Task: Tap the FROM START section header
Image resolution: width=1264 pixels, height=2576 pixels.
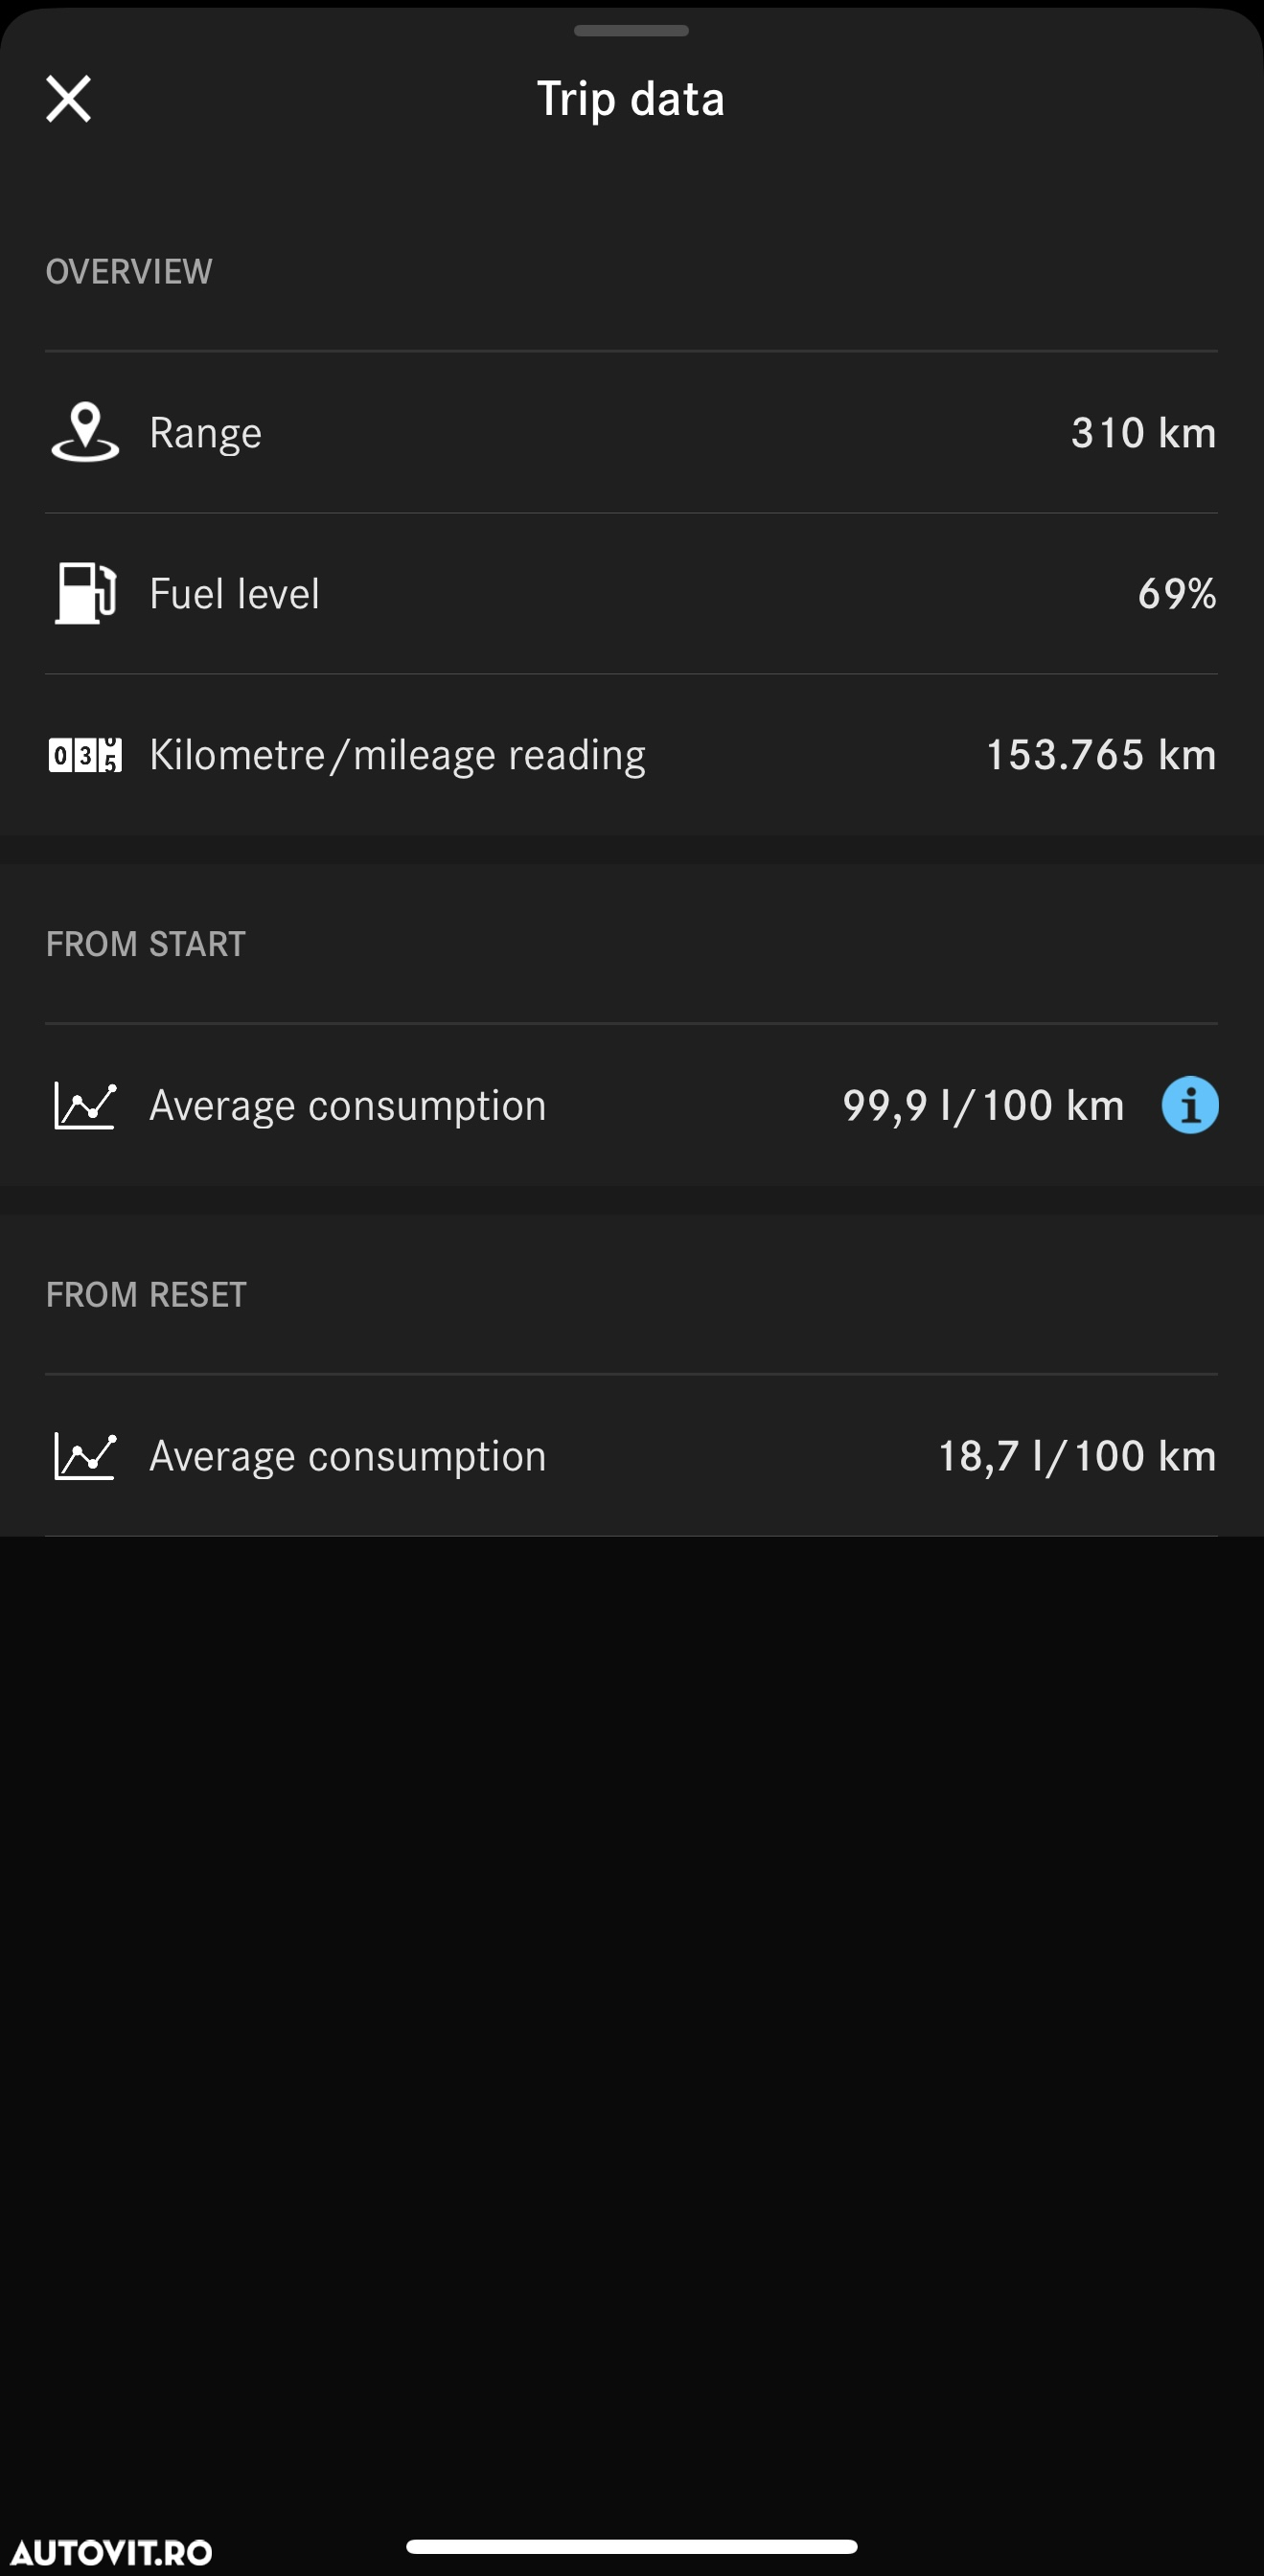Action: (146, 944)
